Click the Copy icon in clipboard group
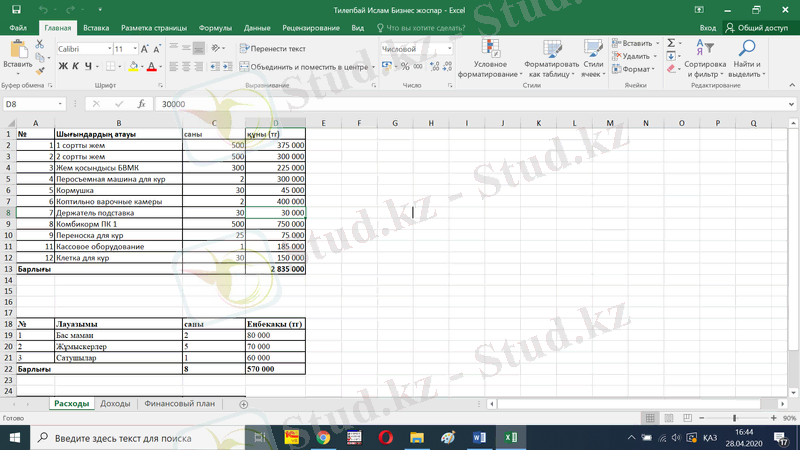 click(x=40, y=57)
